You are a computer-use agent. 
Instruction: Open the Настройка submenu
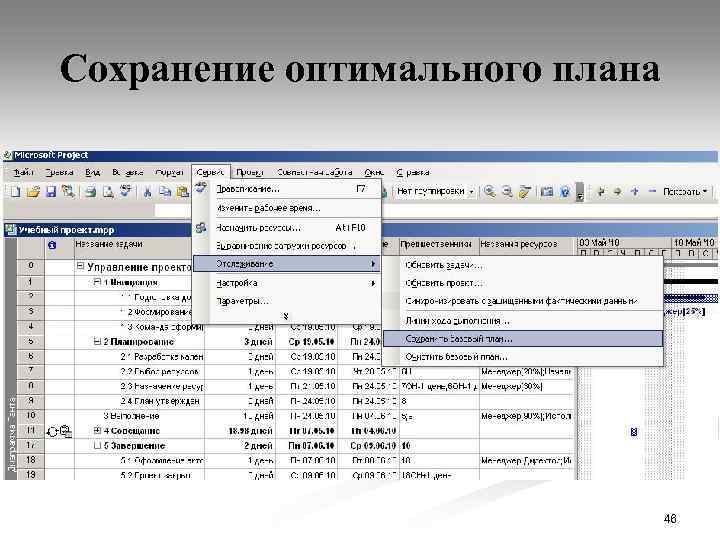click(286, 283)
